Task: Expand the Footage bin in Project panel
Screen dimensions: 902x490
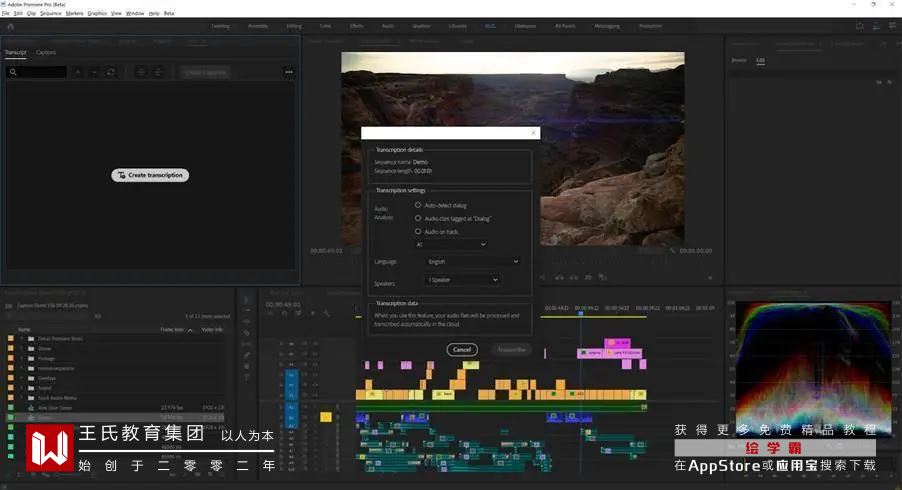Action: pyautogui.click(x=22, y=358)
